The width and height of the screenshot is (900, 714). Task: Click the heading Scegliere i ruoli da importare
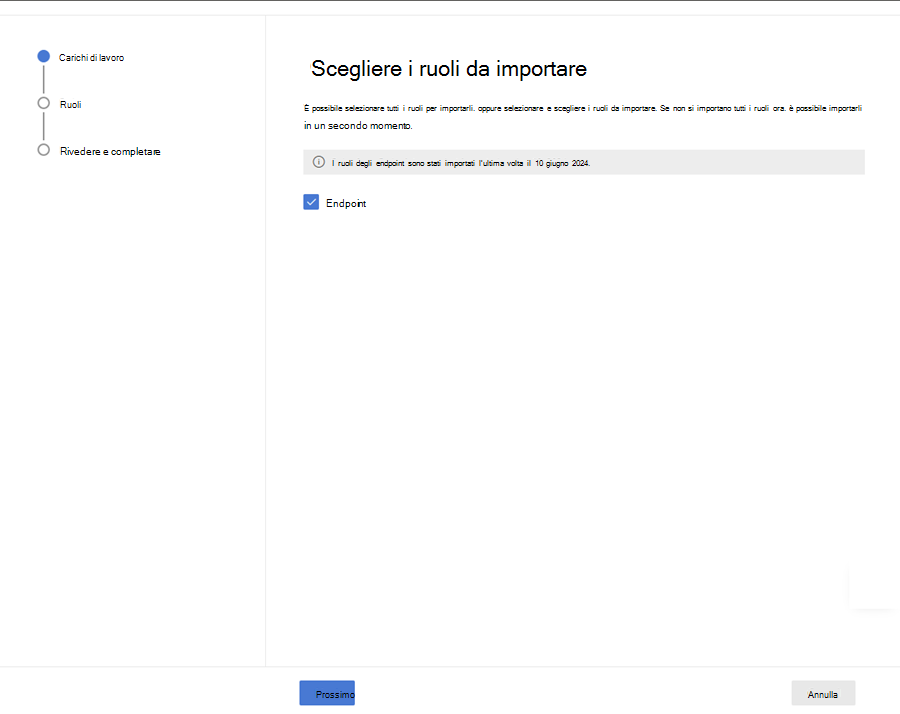[x=448, y=69]
